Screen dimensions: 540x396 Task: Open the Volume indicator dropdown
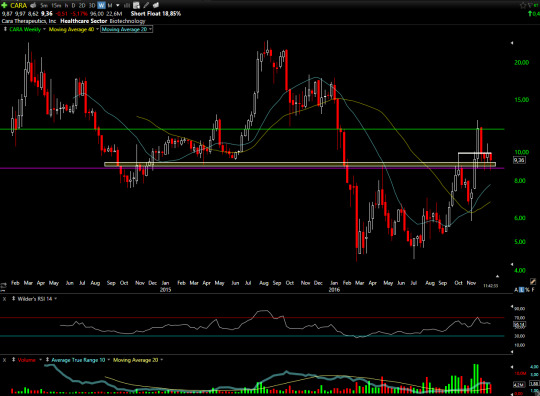pyautogui.click(x=40, y=360)
